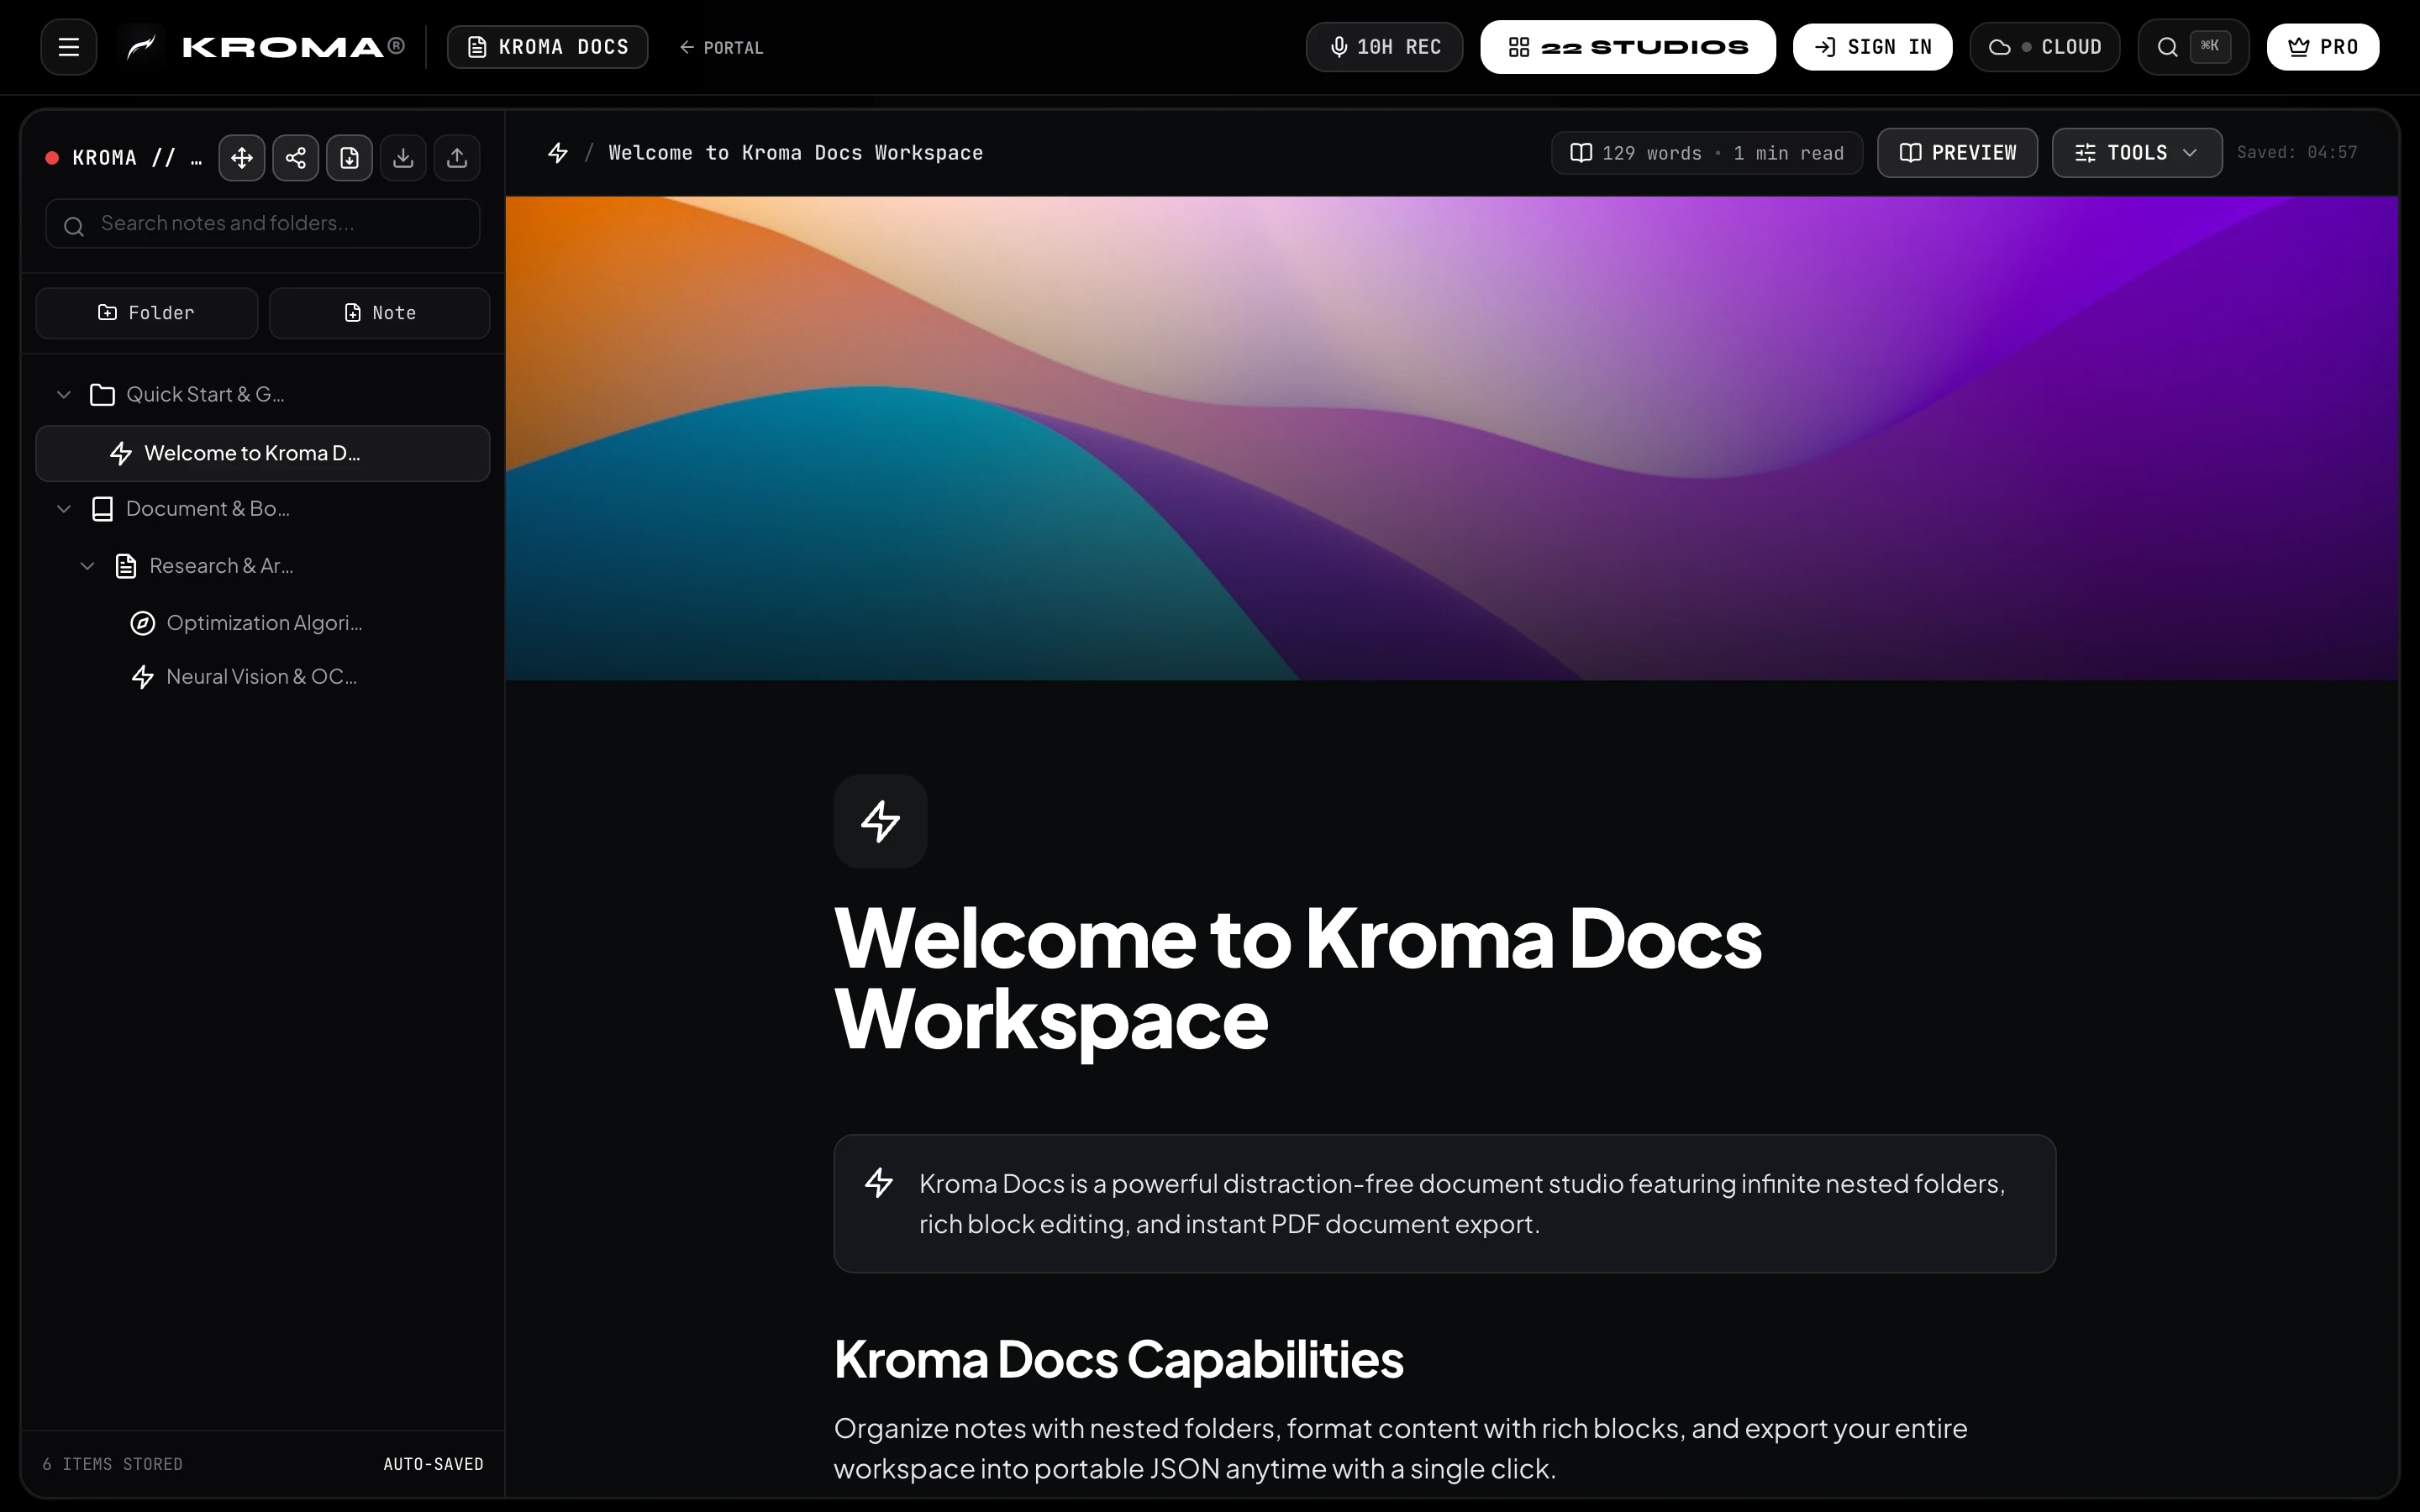The image size is (2420, 1512).
Task: Go back to Portal
Action: (720, 47)
